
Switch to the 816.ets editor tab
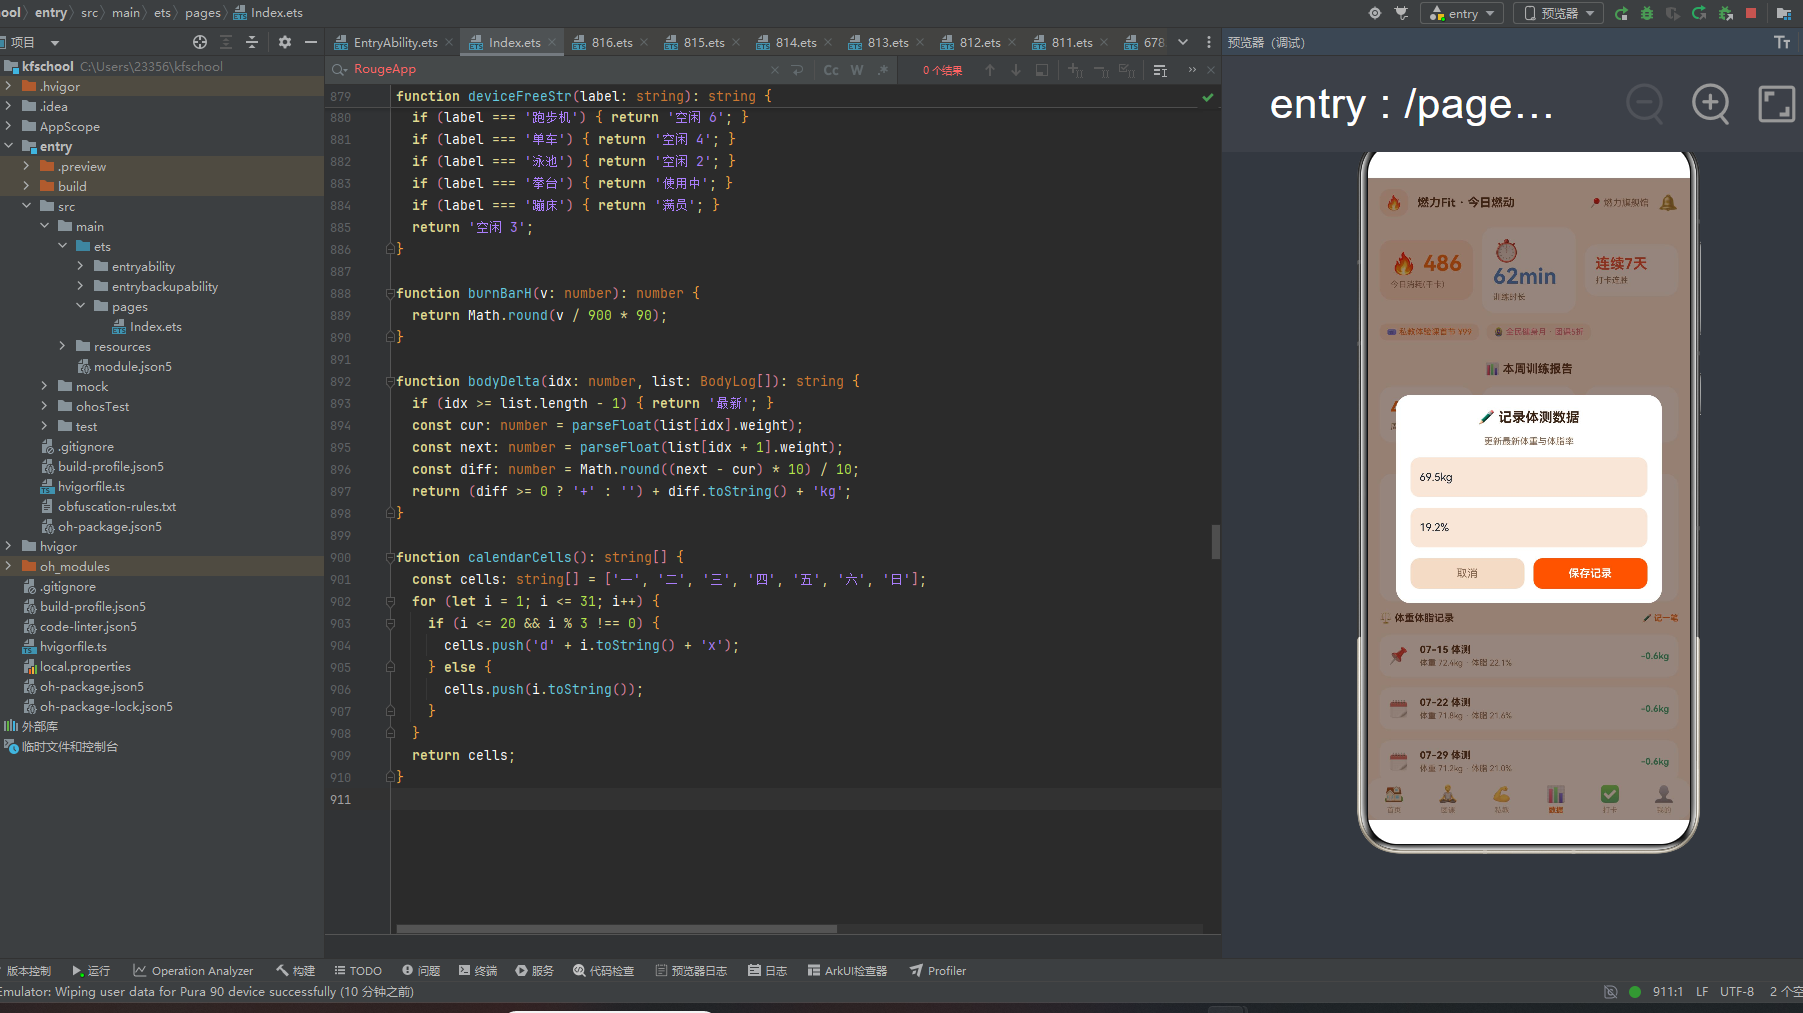pyautogui.click(x=611, y=42)
